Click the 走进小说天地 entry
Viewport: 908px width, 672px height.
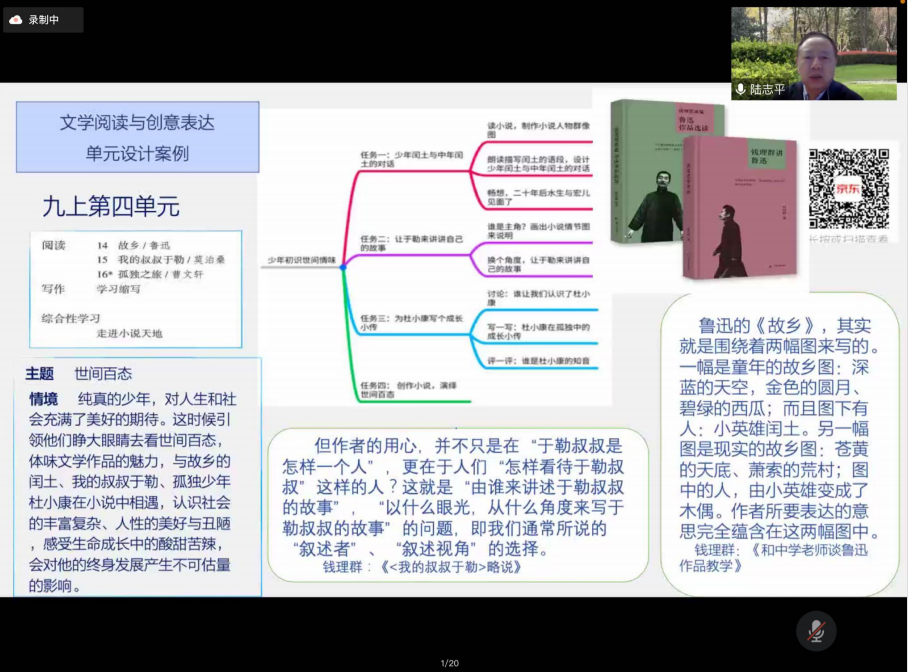click(x=129, y=333)
